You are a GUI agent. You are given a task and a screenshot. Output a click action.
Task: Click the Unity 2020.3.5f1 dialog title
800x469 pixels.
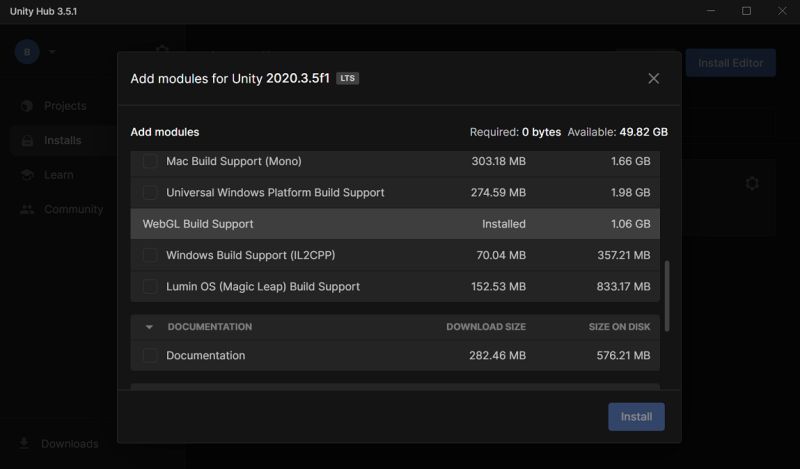pos(230,79)
